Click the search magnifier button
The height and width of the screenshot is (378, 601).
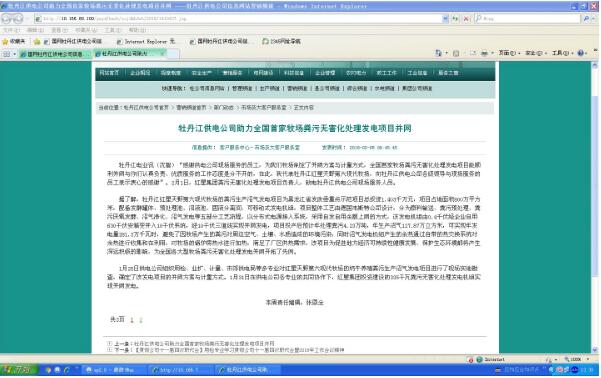(x=586, y=18)
